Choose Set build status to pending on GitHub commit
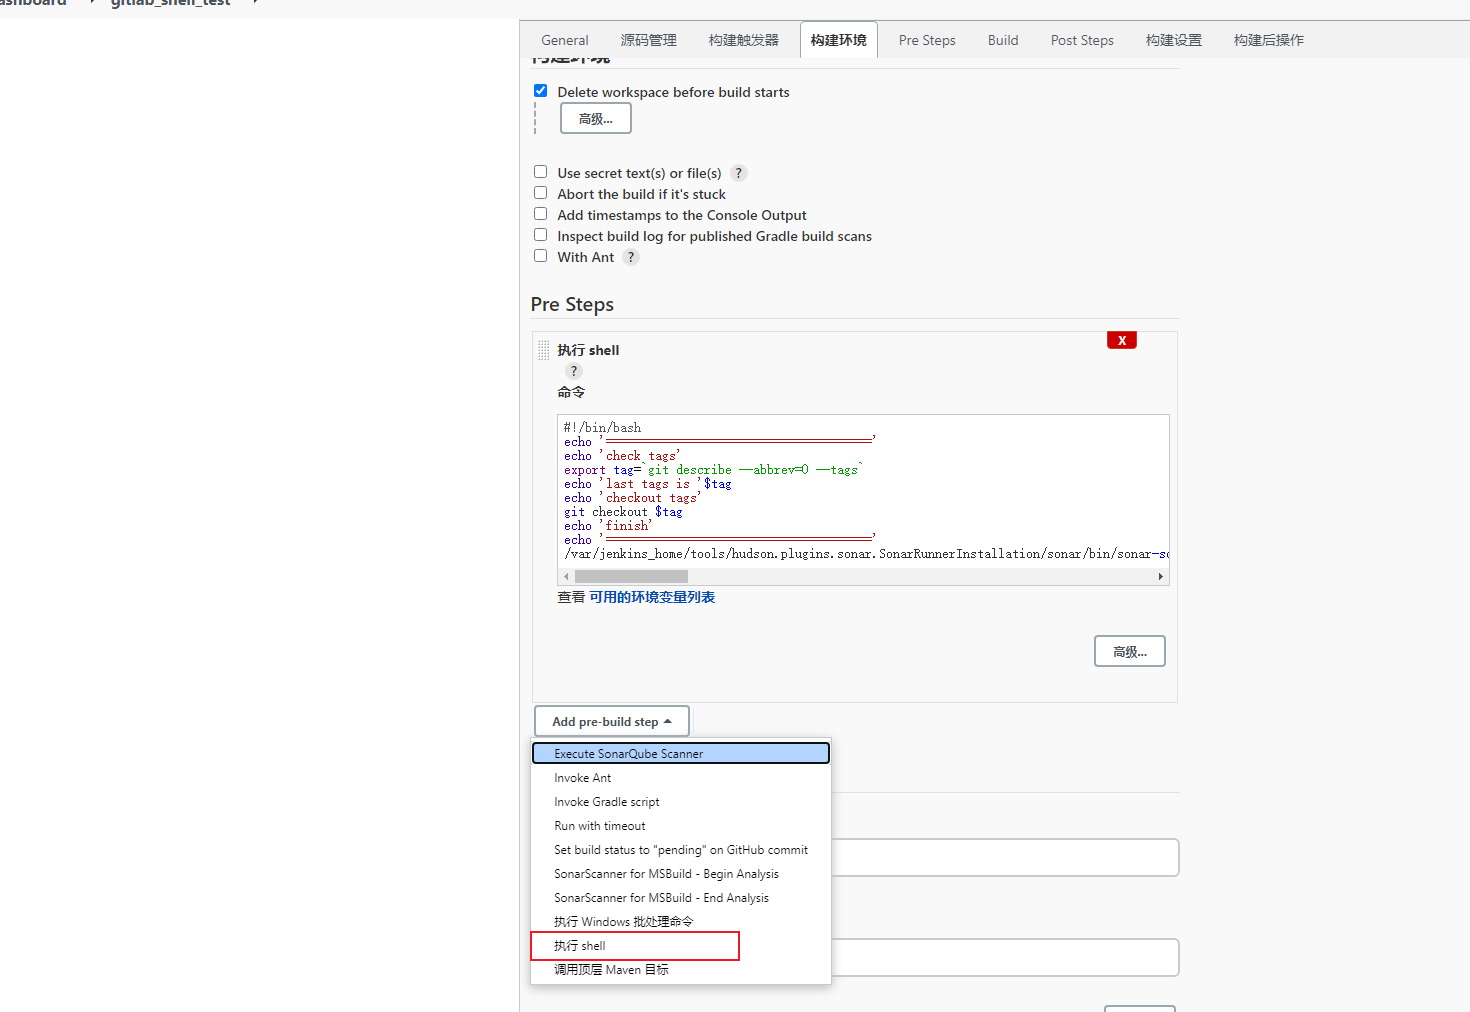The image size is (1470, 1012). pyautogui.click(x=681, y=850)
